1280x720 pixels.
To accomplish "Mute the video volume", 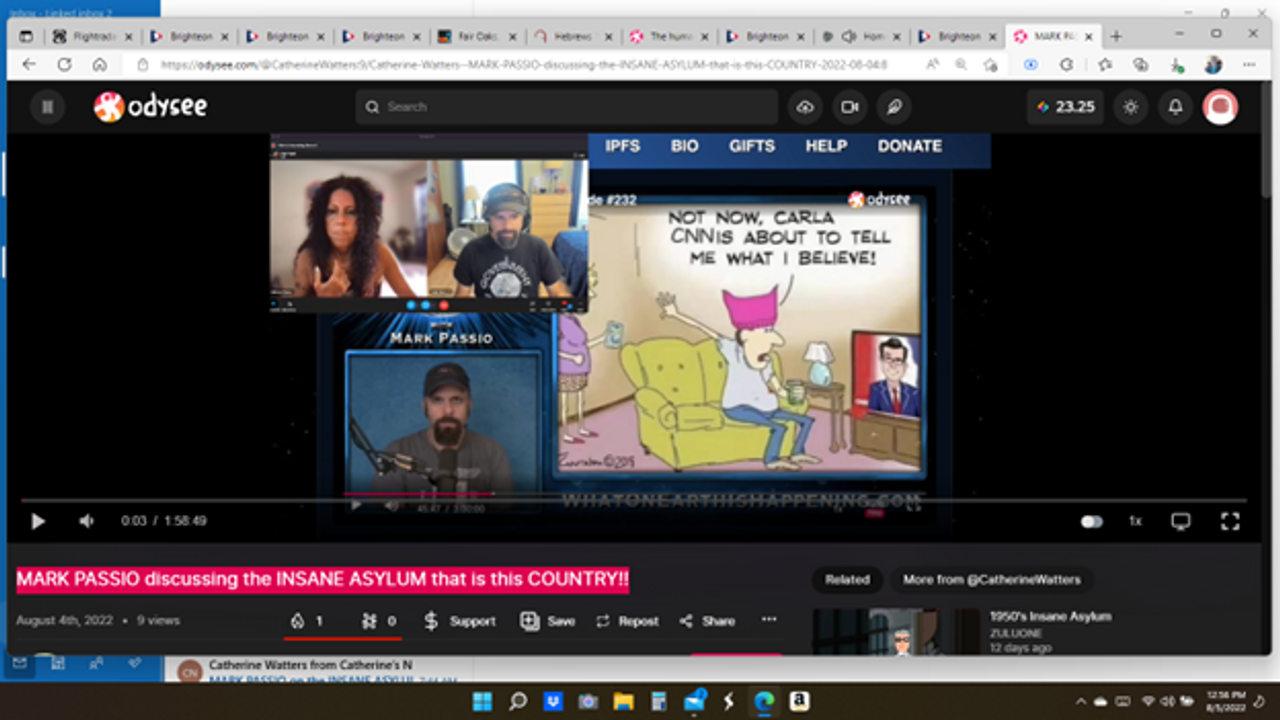I will pos(87,521).
